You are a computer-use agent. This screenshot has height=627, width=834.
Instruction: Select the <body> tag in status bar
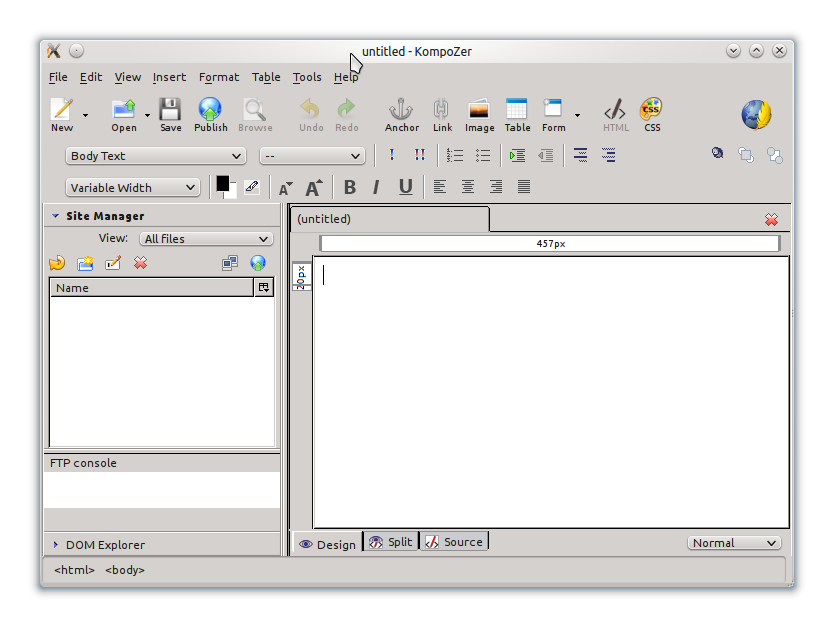[x=124, y=570]
